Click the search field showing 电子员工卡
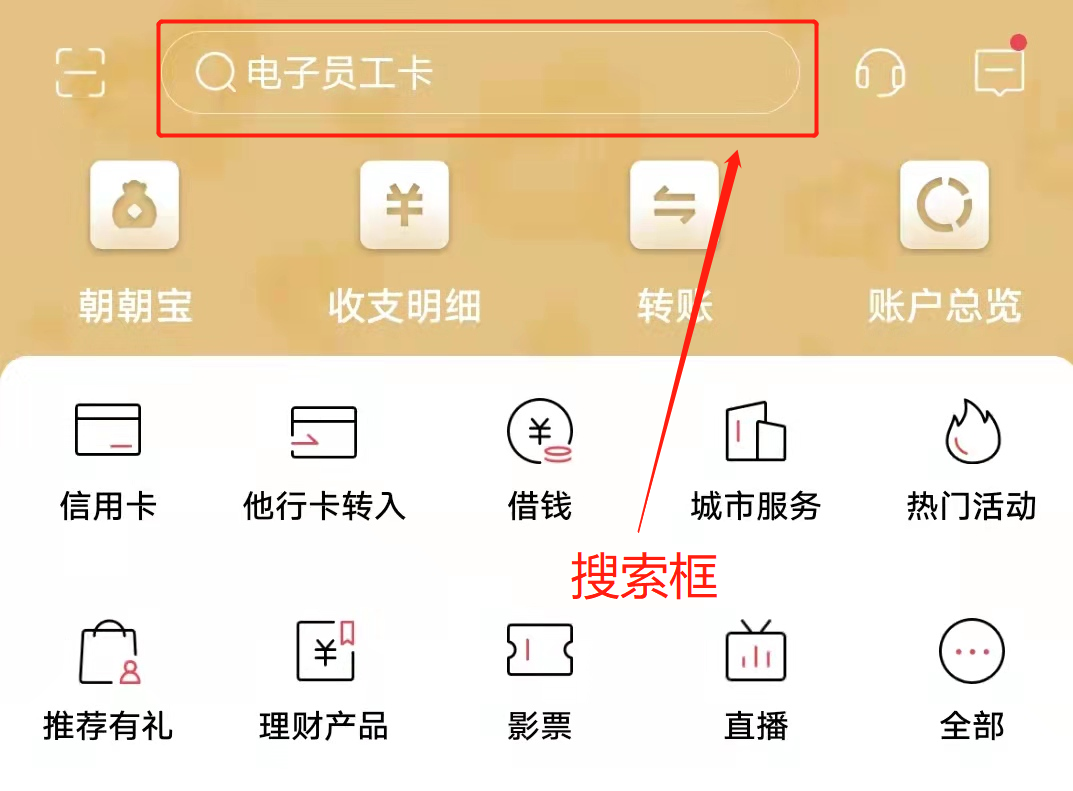1073x791 pixels. coord(480,73)
